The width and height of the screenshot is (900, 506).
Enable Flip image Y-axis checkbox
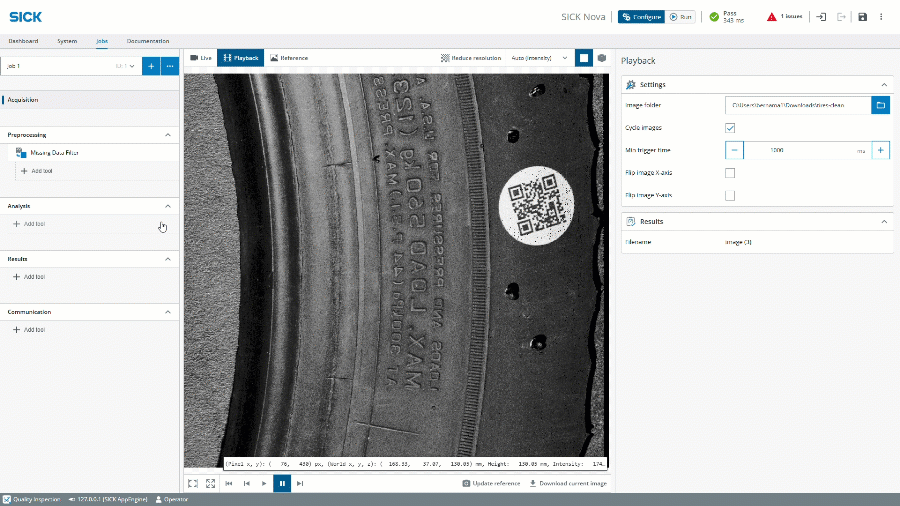730,195
